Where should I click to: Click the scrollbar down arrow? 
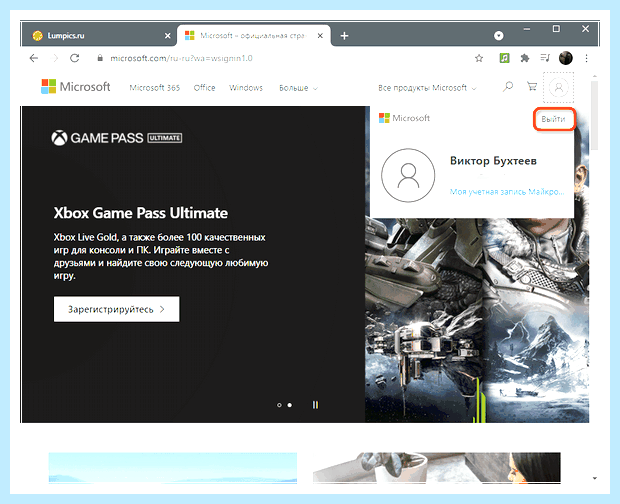click(595, 479)
